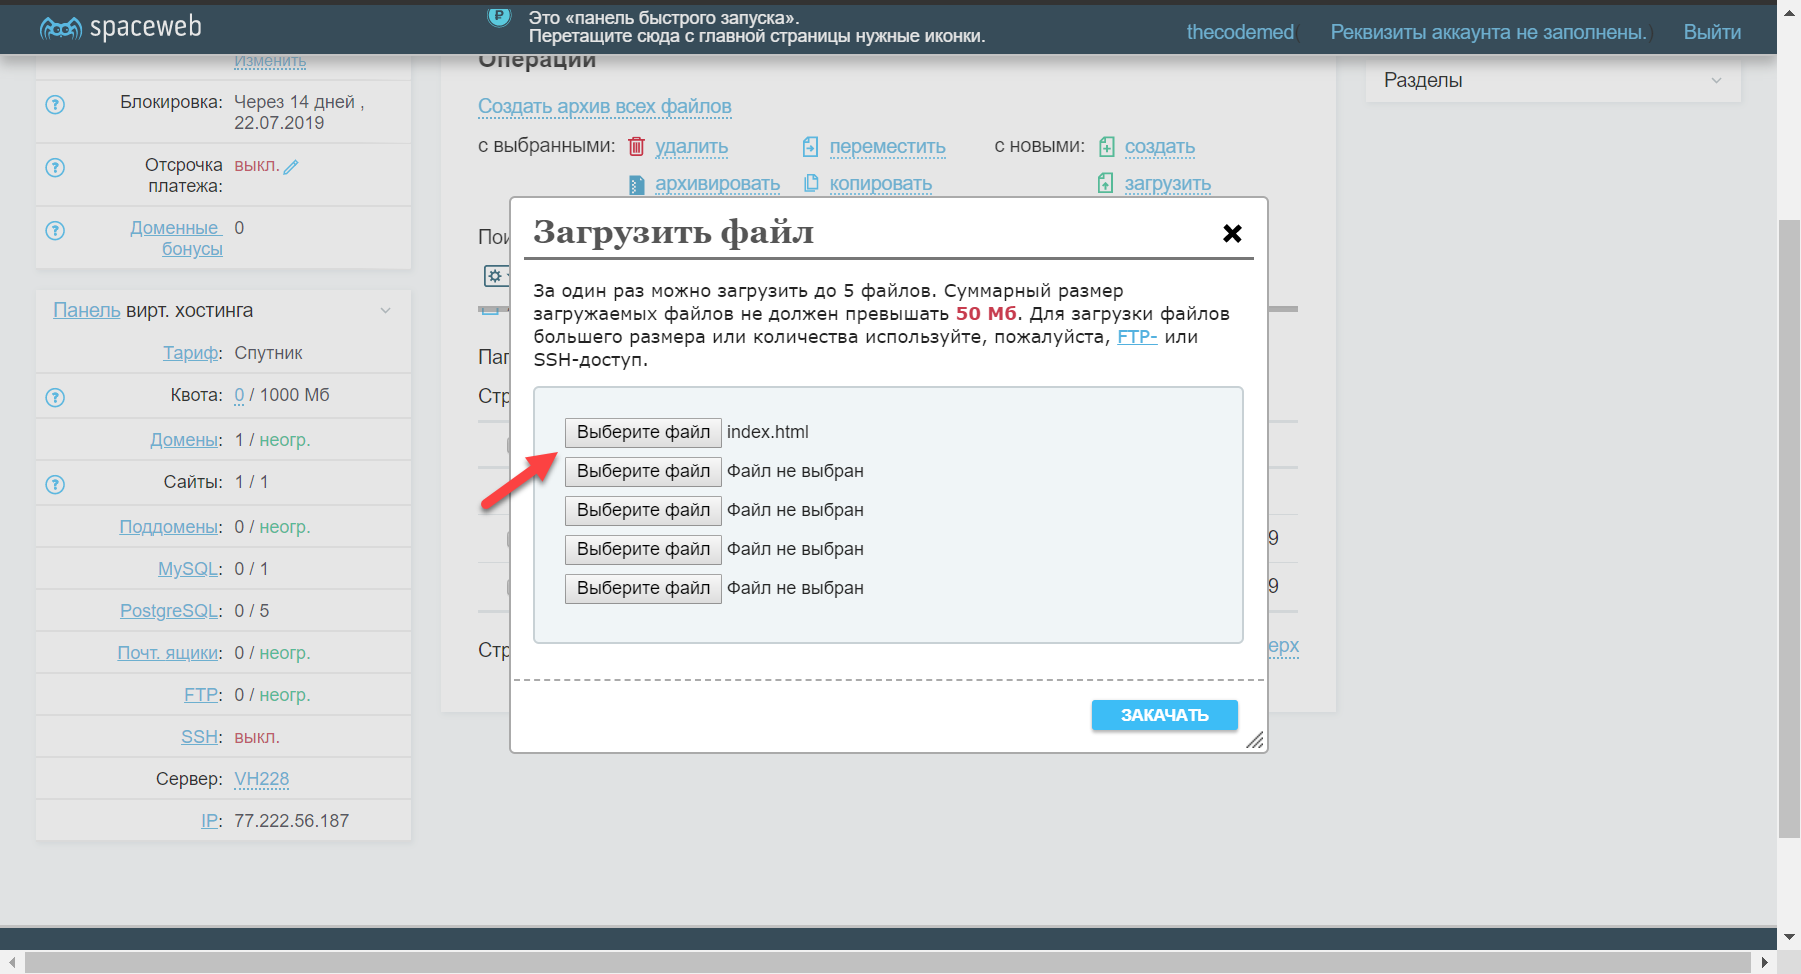Click the green upload icon beside загрузить
The width and height of the screenshot is (1801, 974).
click(x=1105, y=183)
